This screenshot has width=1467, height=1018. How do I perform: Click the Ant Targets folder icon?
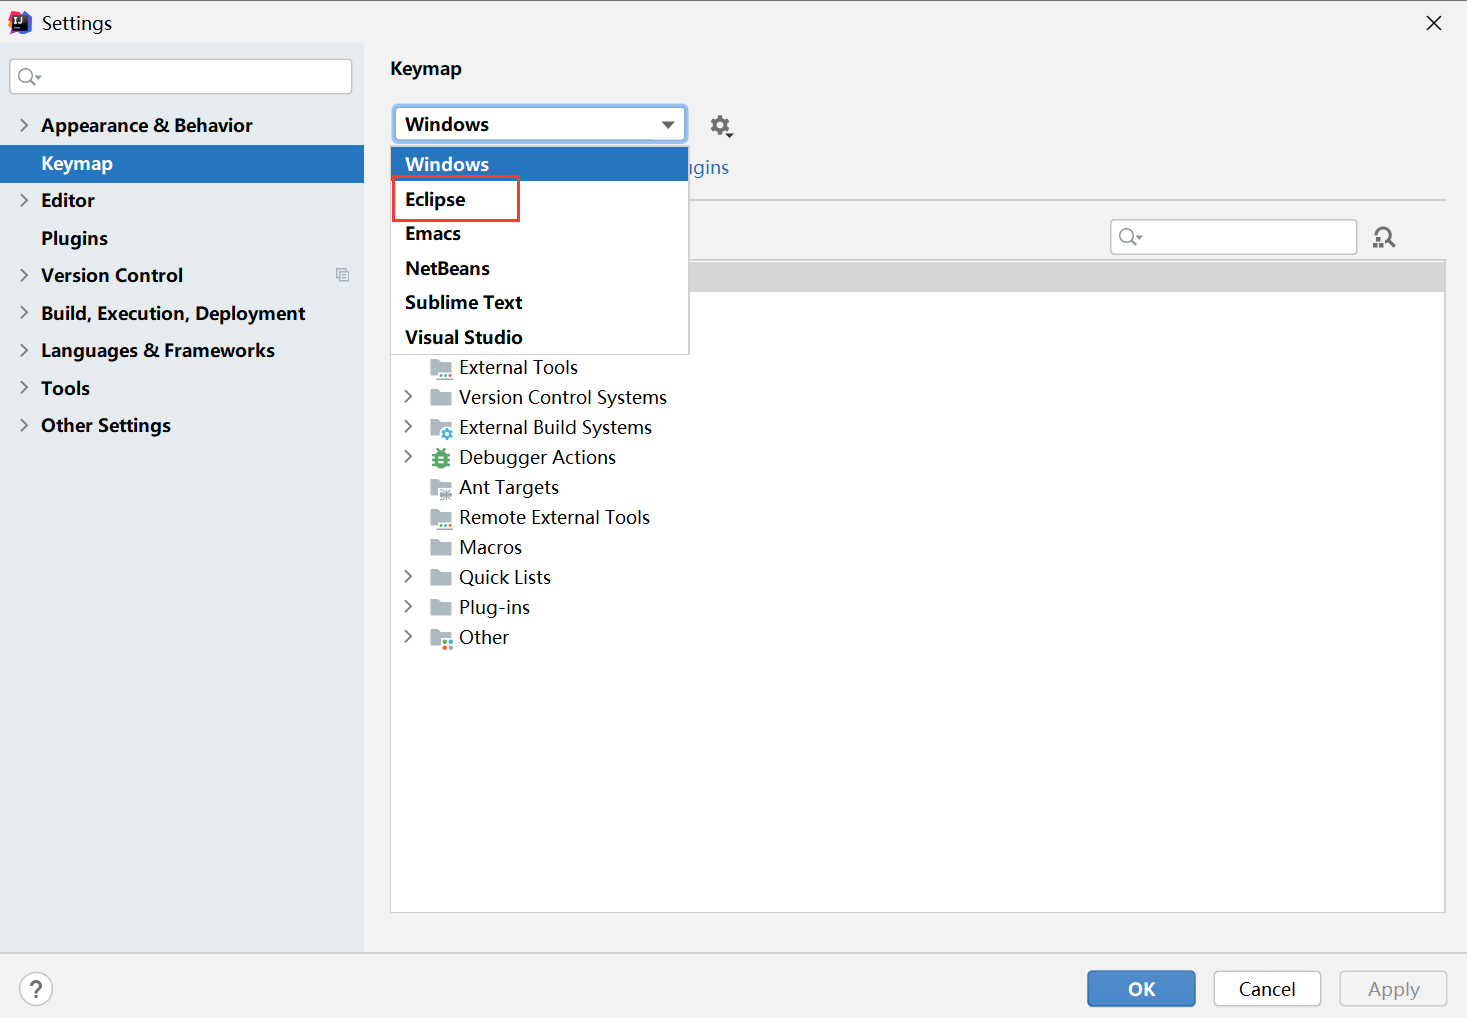(441, 488)
